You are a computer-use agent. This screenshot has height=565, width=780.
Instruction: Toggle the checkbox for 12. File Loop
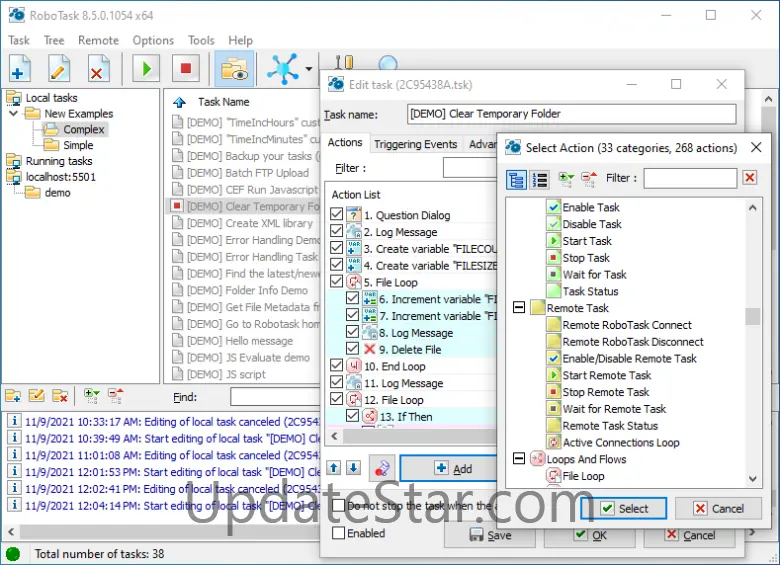pyautogui.click(x=337, y=398)
